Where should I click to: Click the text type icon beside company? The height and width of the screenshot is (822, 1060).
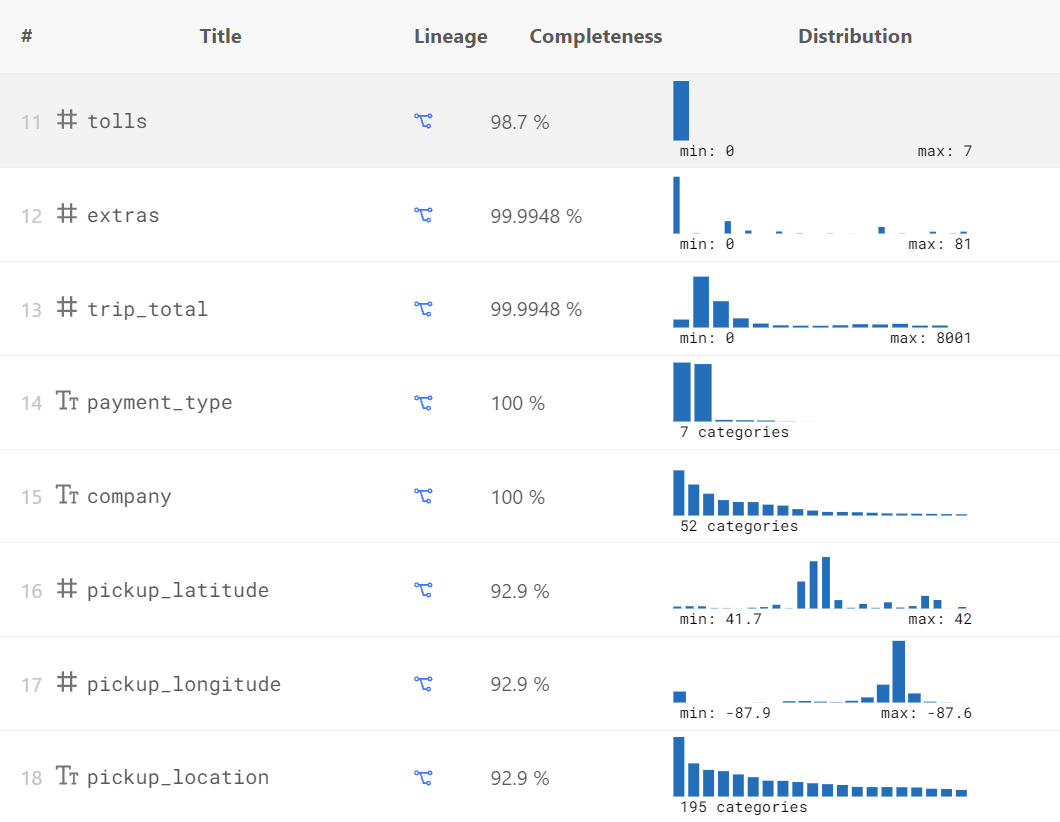(x=66, y=496)
